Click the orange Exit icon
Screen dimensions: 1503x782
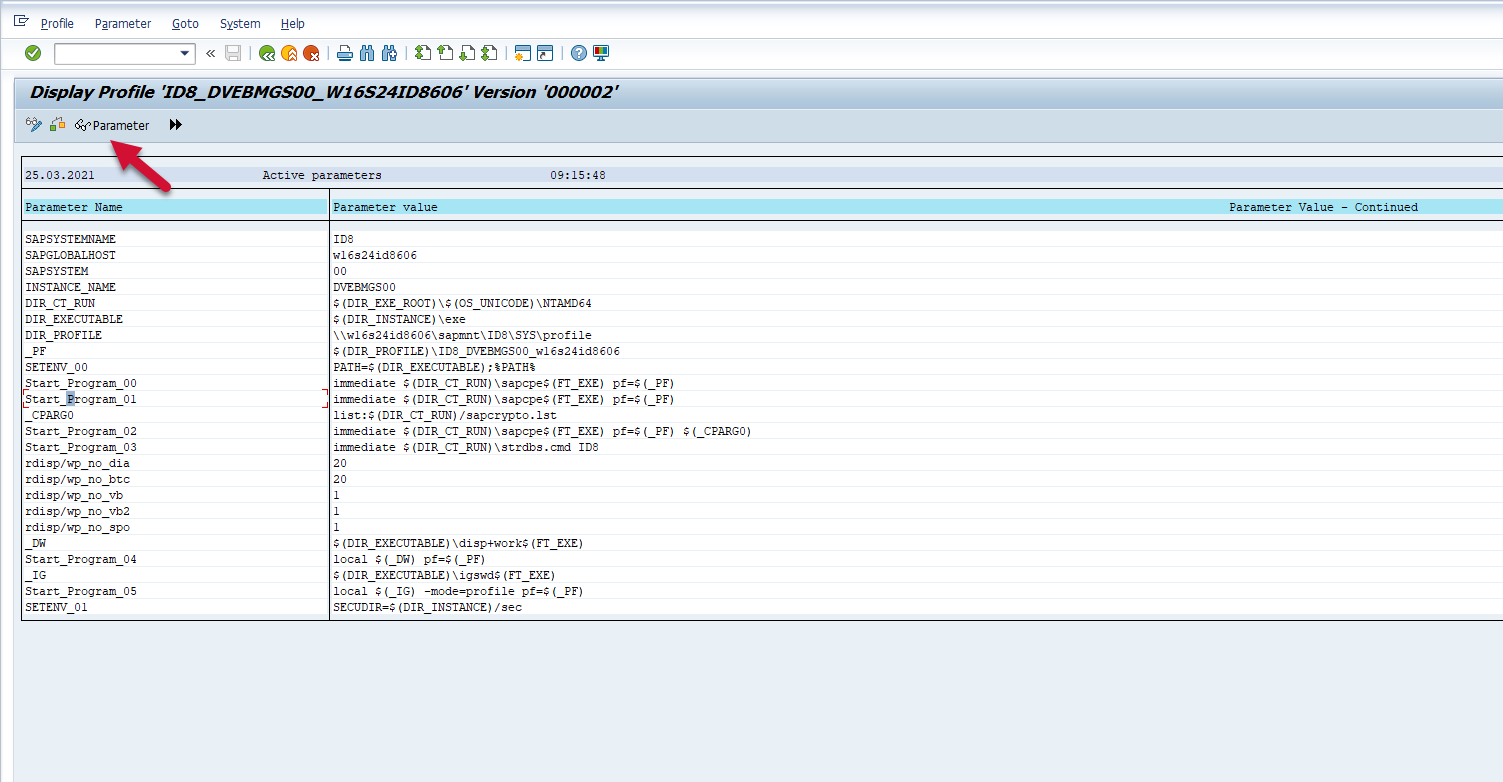289,54
